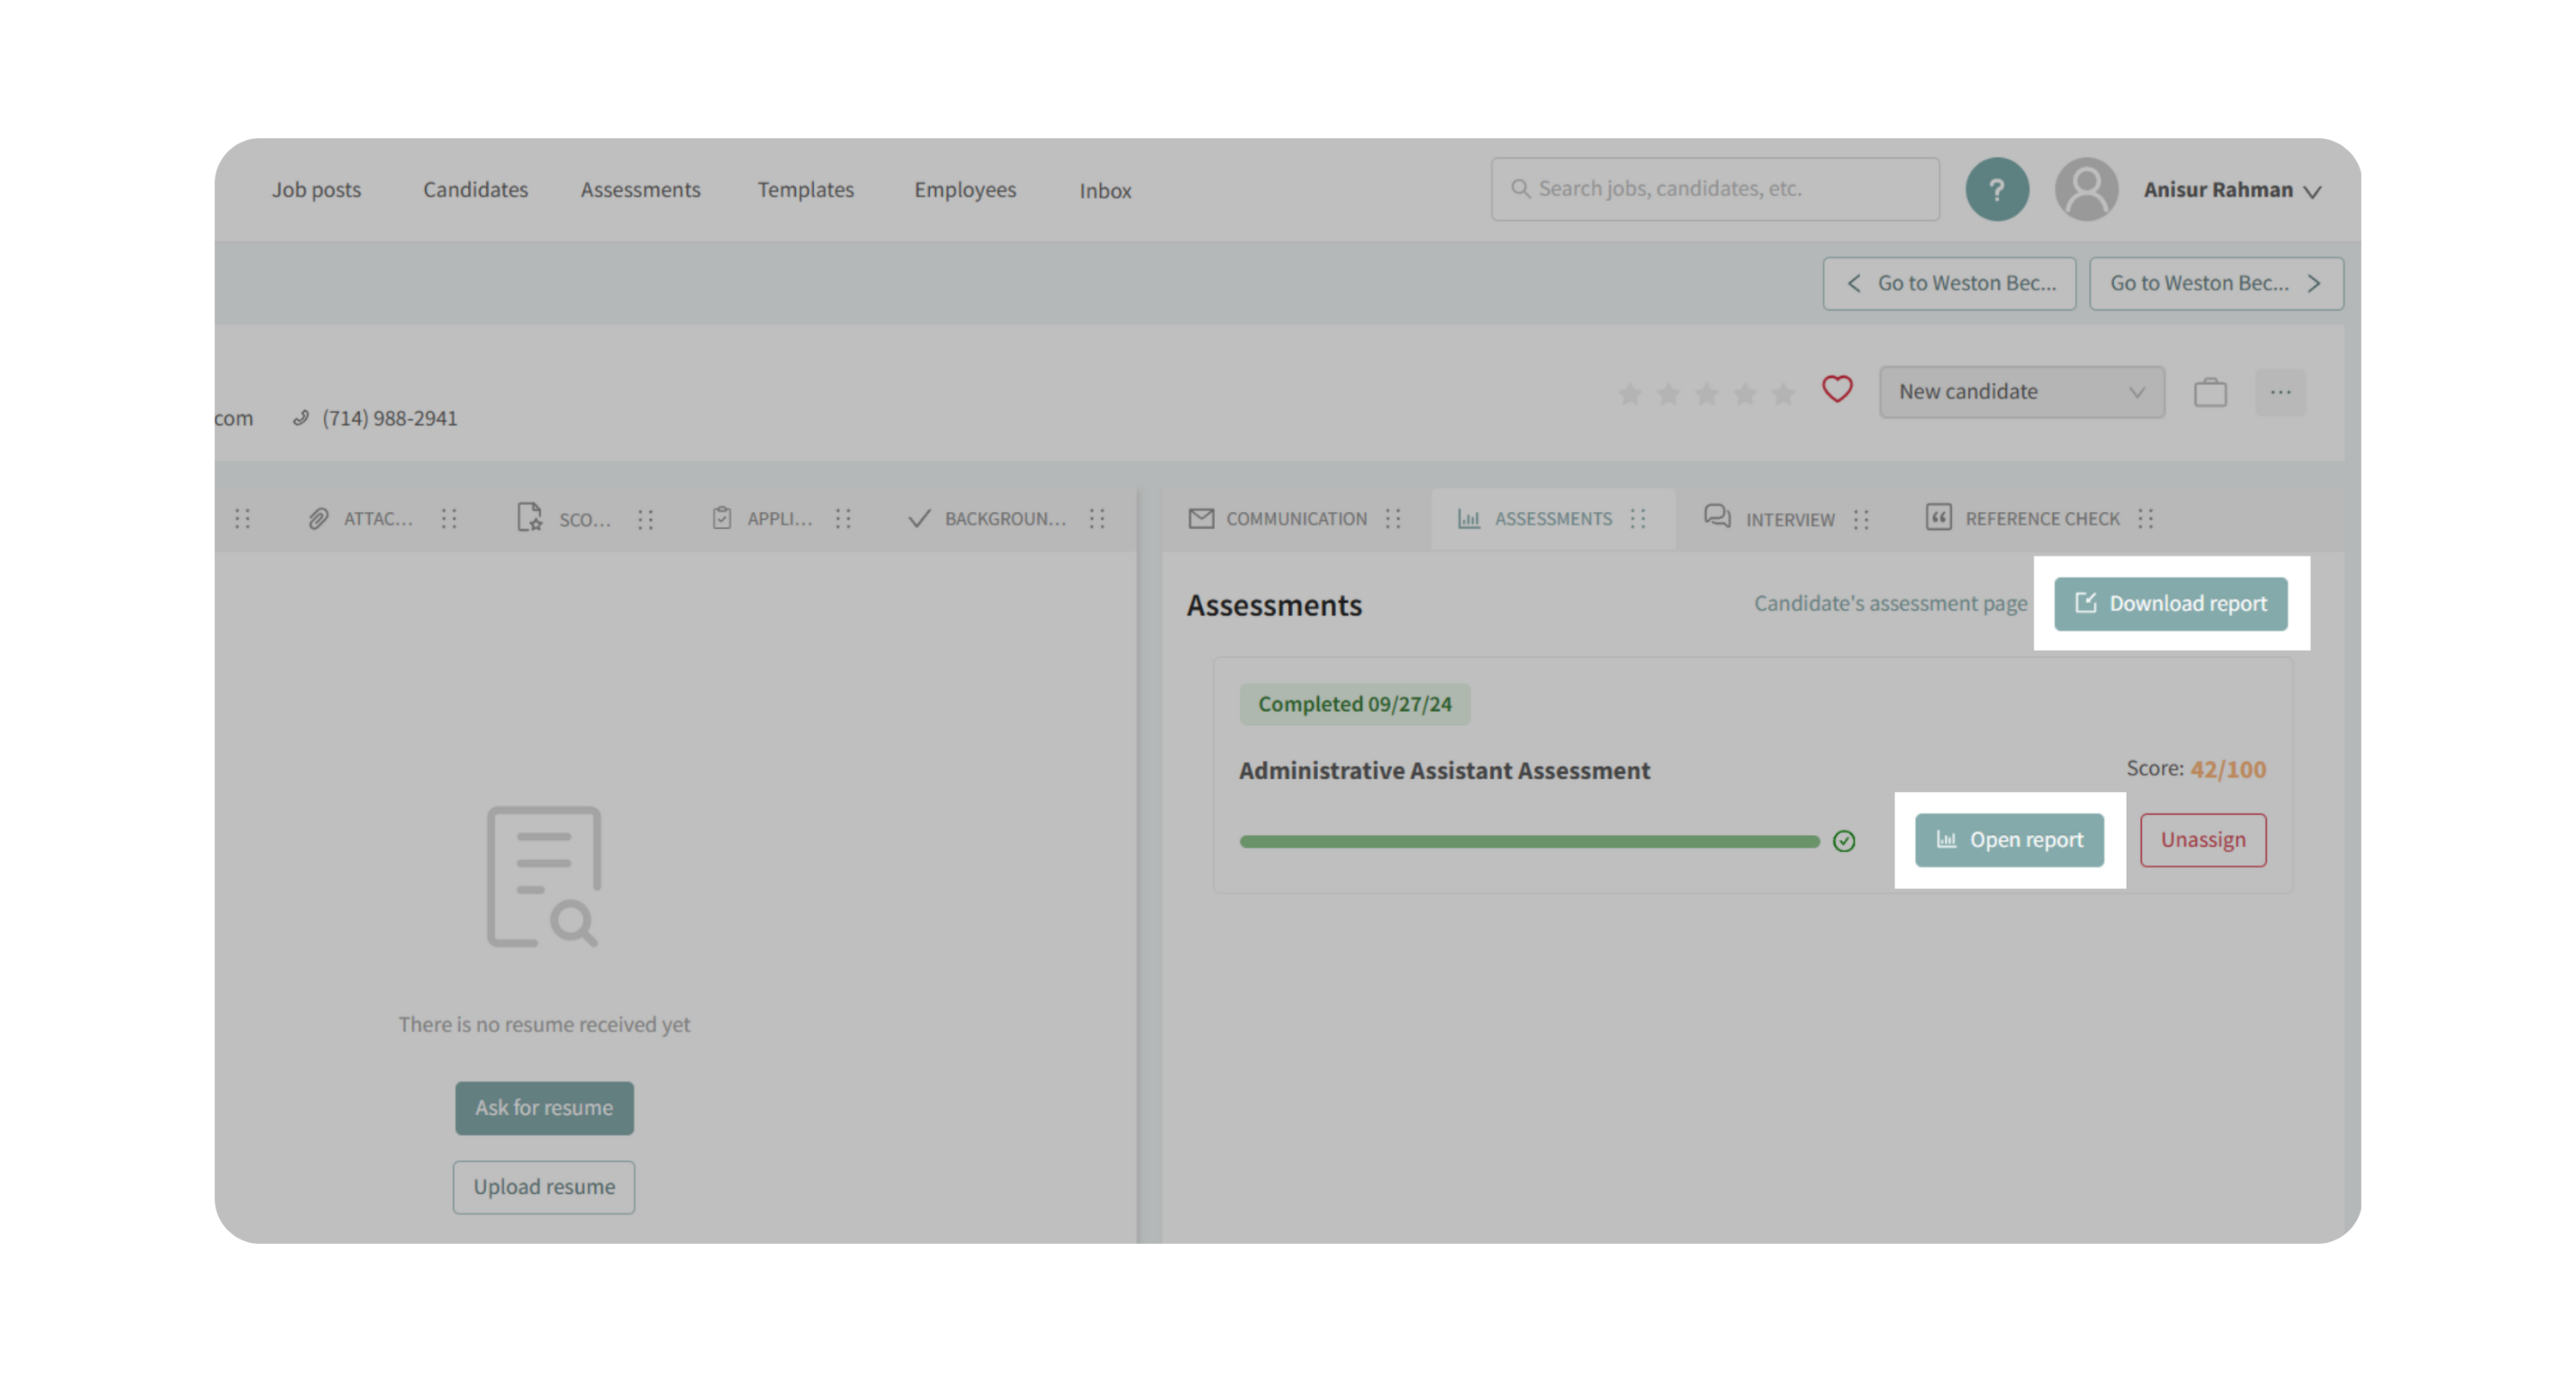Click the briefcase icon beside status dropdown
Image resolution: width=2576 pixels, height=1382 pixels.
(2210, 392)
